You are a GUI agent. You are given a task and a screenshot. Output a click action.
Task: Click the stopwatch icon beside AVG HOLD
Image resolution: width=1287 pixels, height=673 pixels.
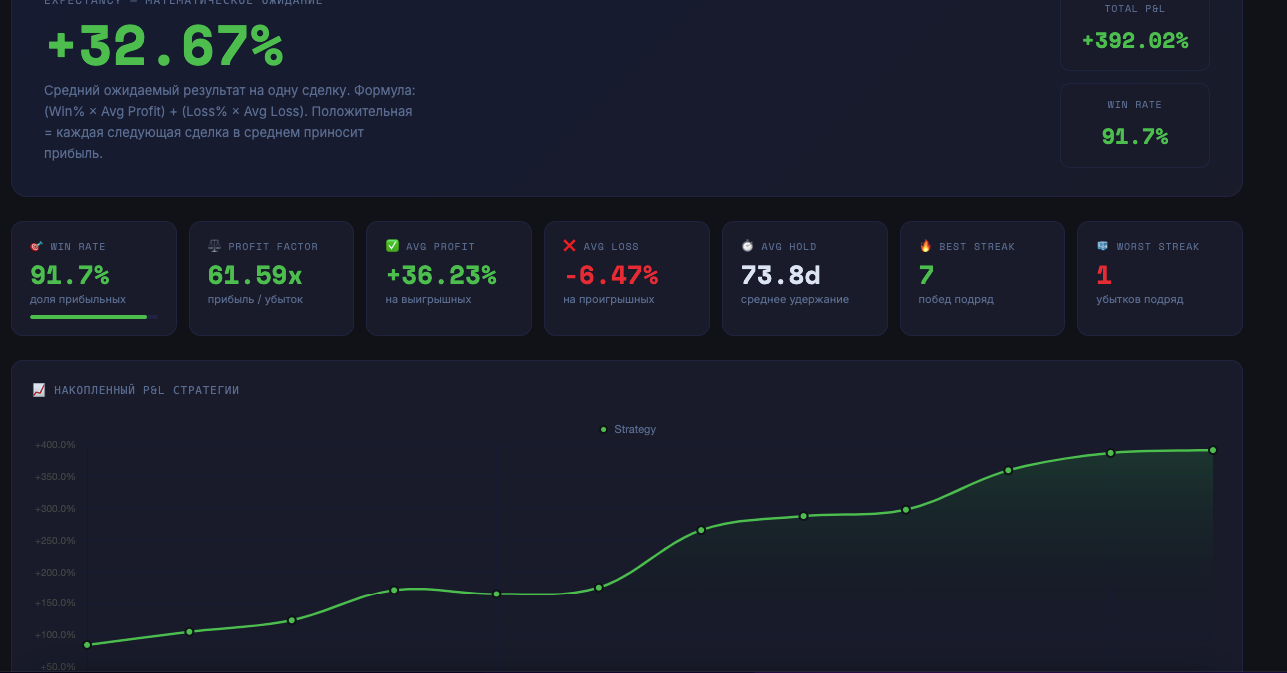click(x=747, y=246)
